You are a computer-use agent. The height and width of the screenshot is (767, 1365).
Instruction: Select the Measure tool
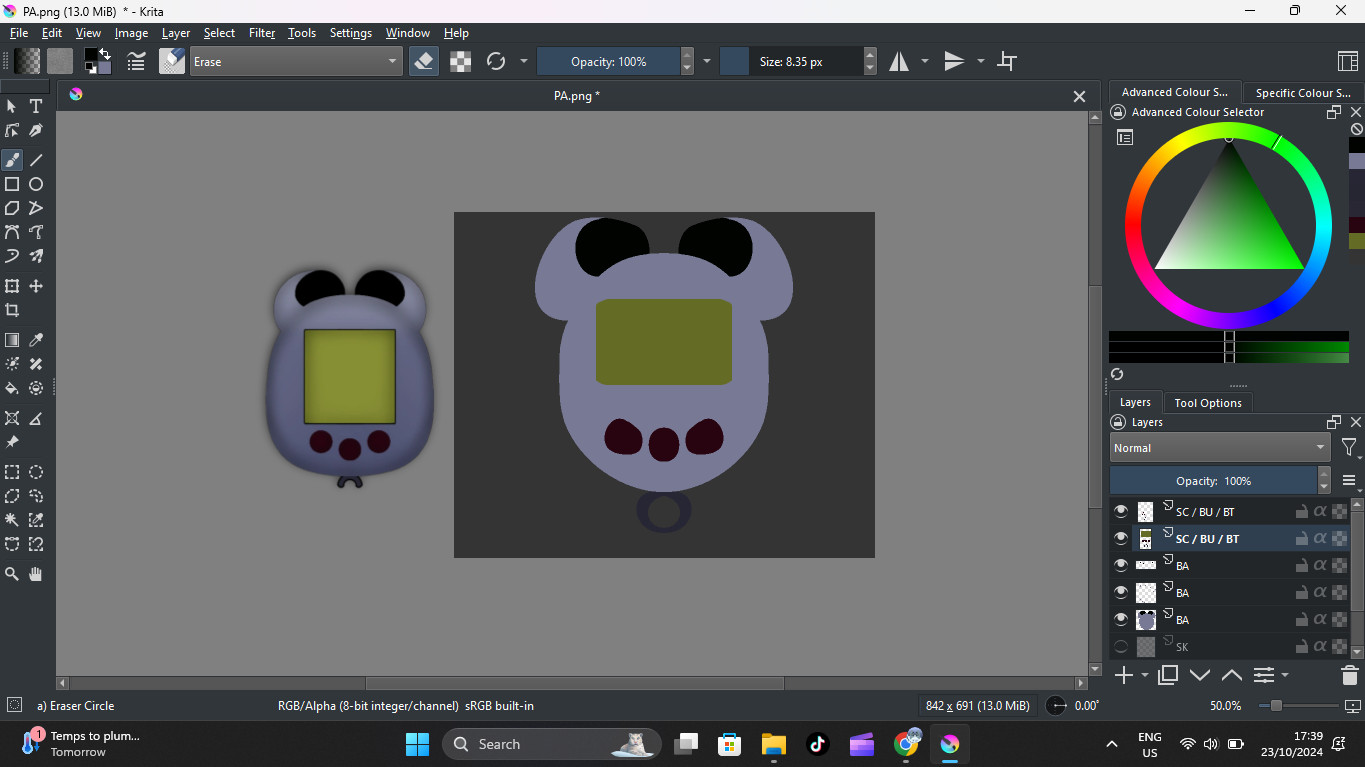coord(36,418)
